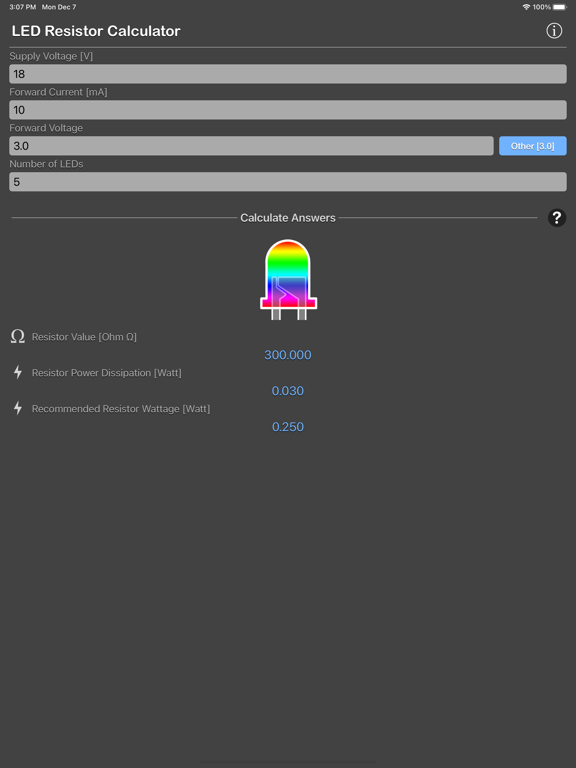Edit the Forward Current field showing 10

click(288, 110)
